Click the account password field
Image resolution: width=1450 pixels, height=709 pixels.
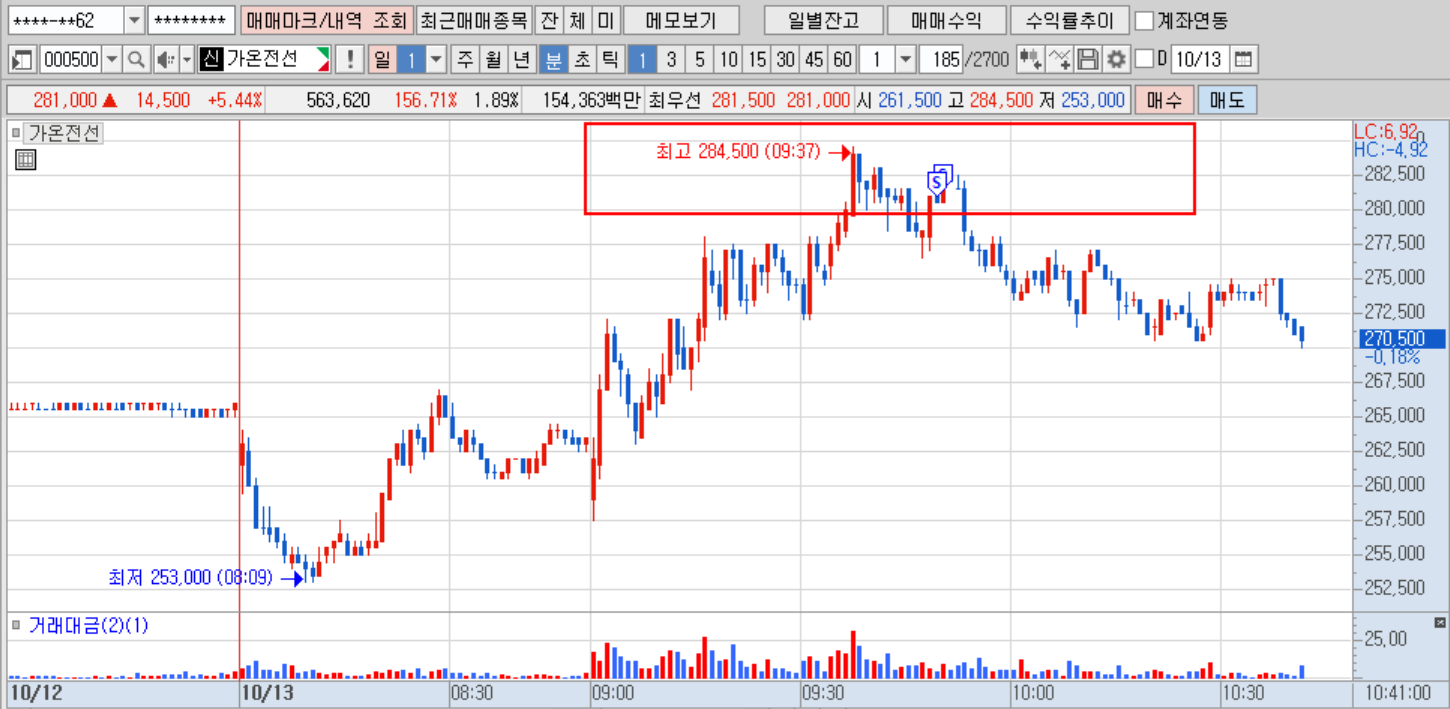[191, 20]
